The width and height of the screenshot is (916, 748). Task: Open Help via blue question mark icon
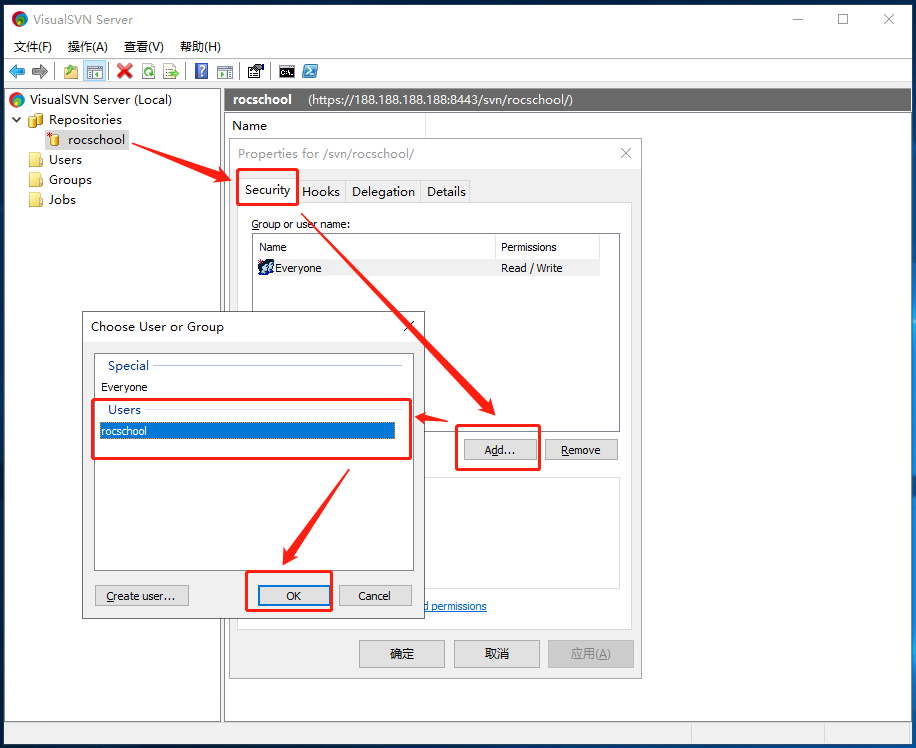(202, 71)
